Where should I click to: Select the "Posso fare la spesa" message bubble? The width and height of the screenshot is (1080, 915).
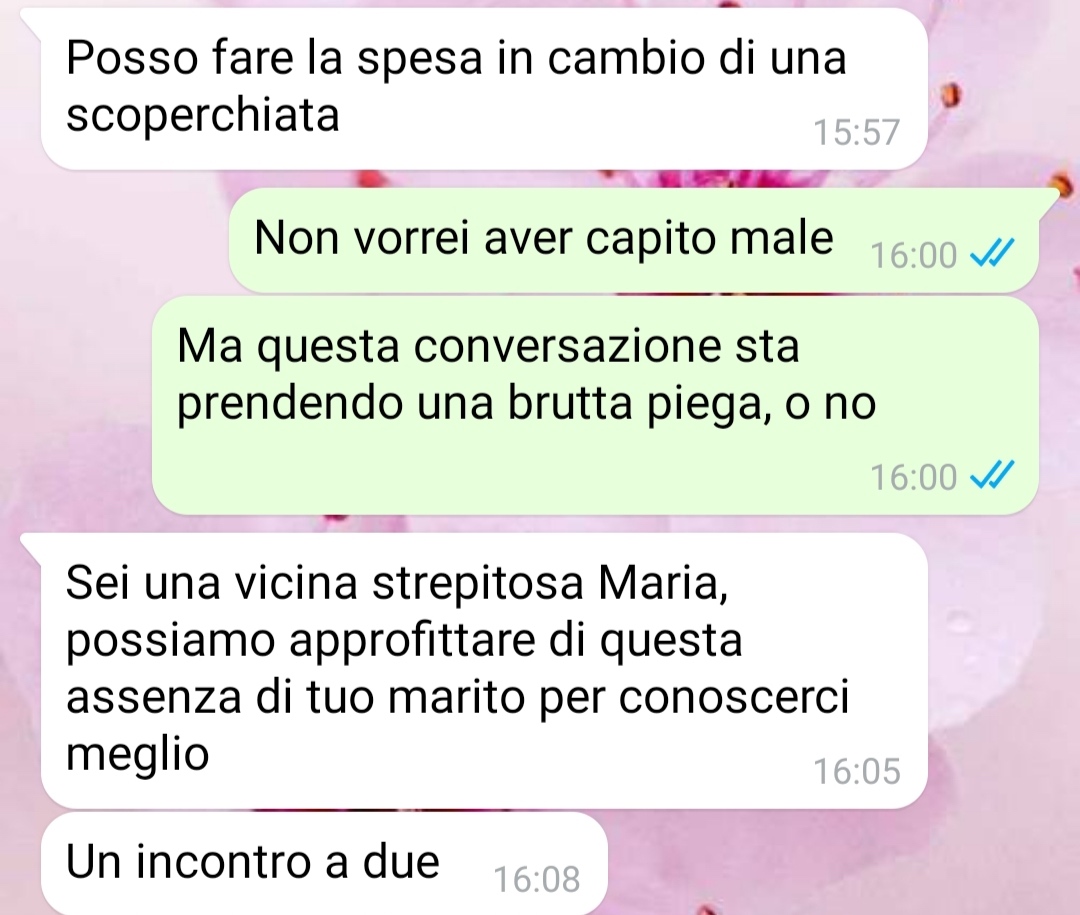tap(484, 90)
